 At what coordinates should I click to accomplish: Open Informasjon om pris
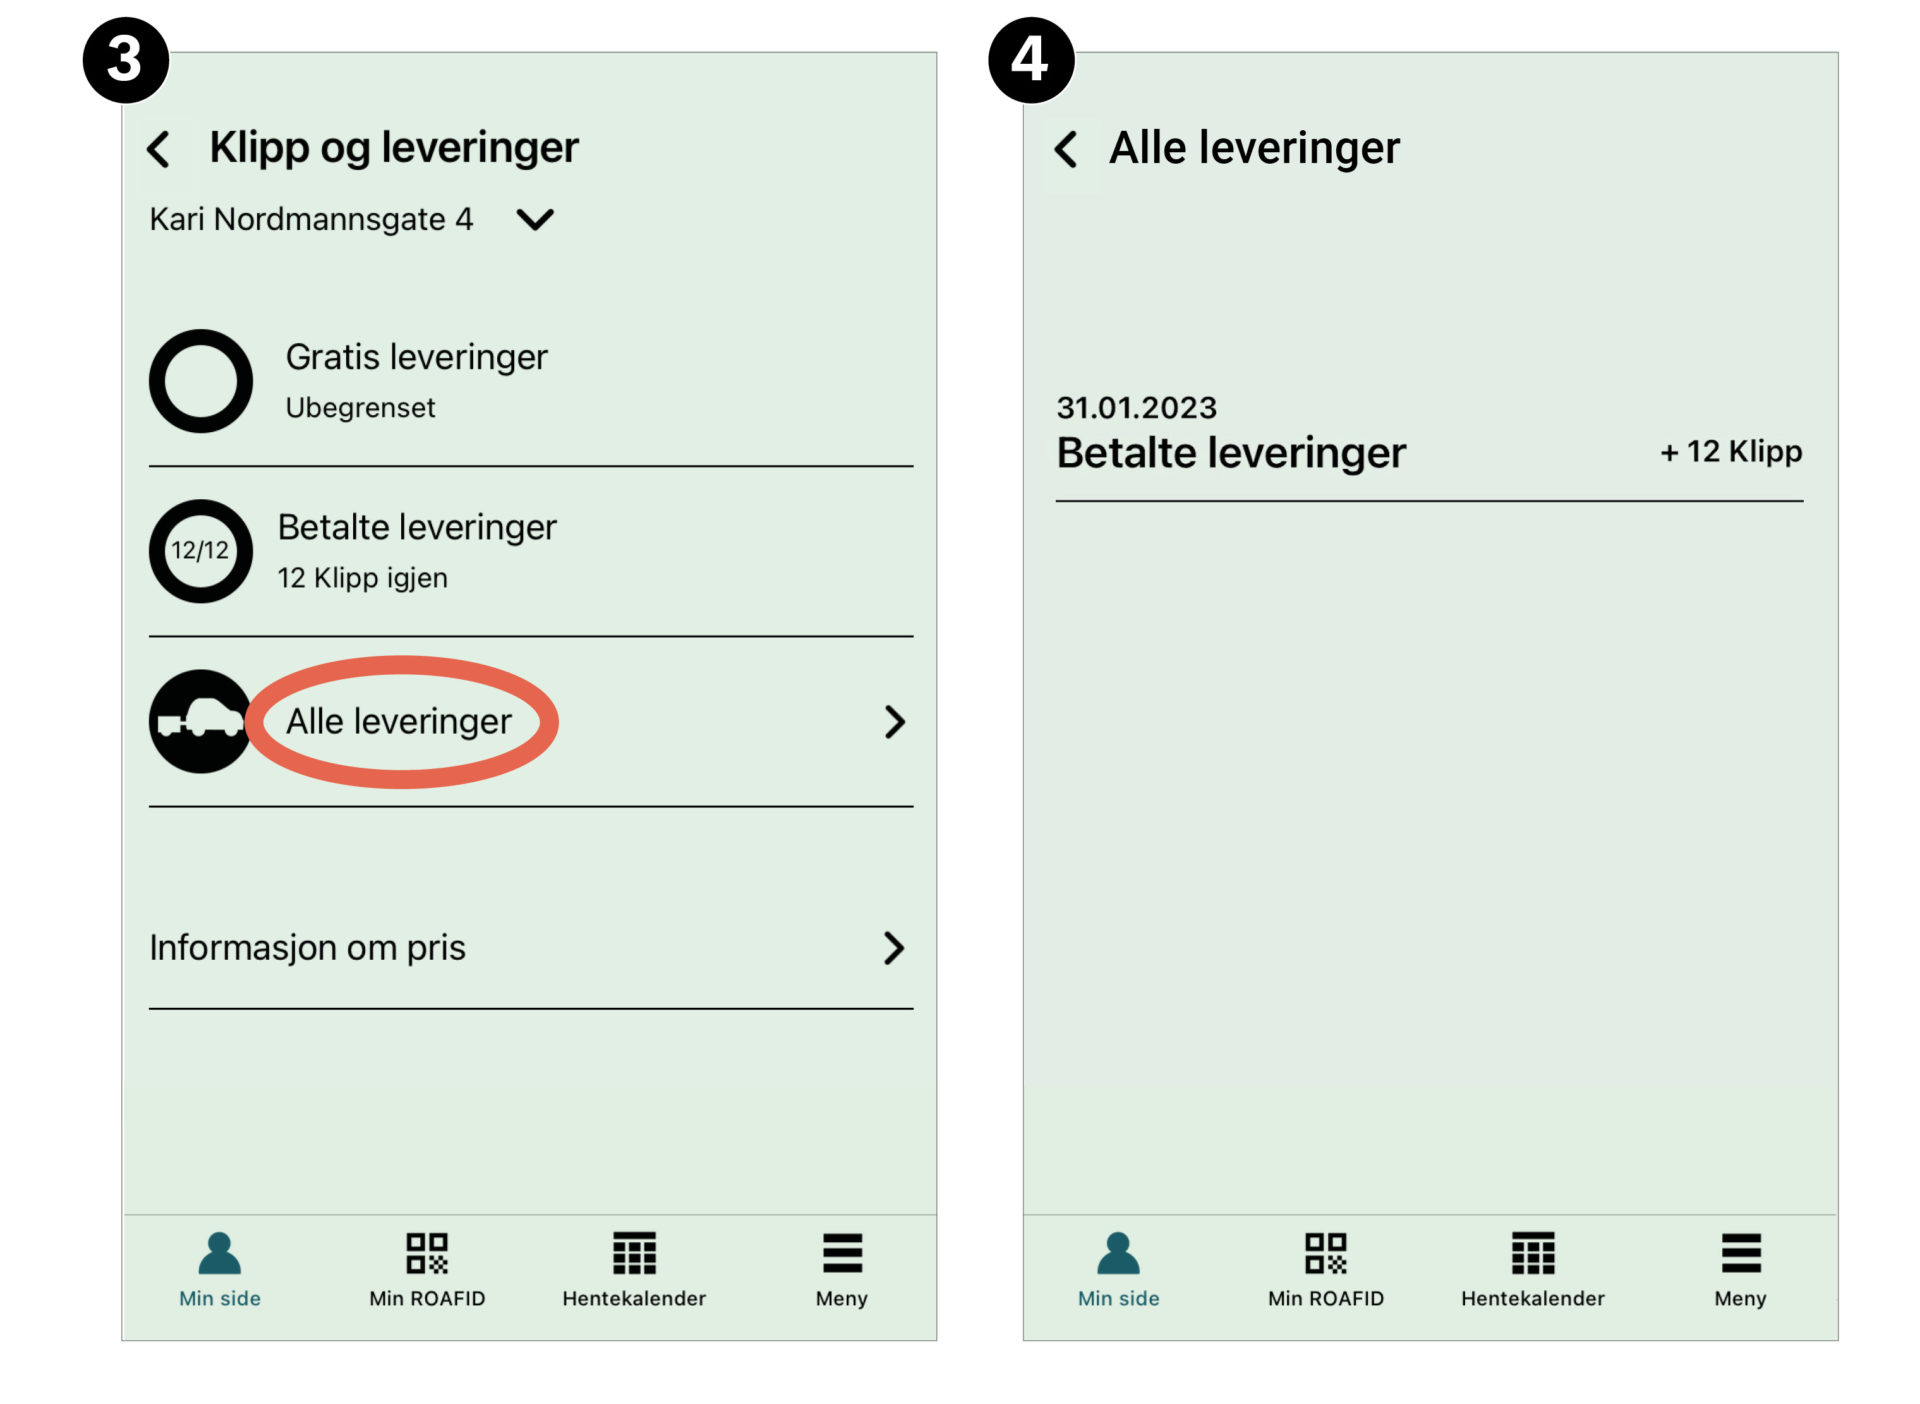(531, 947)
